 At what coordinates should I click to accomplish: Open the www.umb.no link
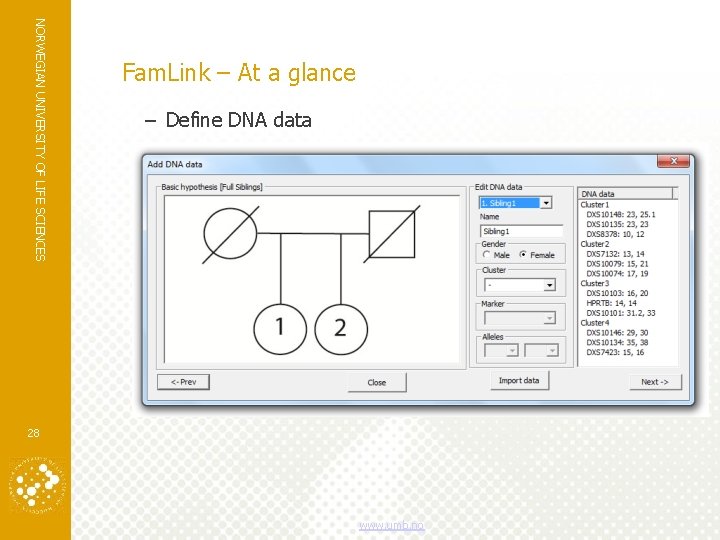click(x=392, y=526)
